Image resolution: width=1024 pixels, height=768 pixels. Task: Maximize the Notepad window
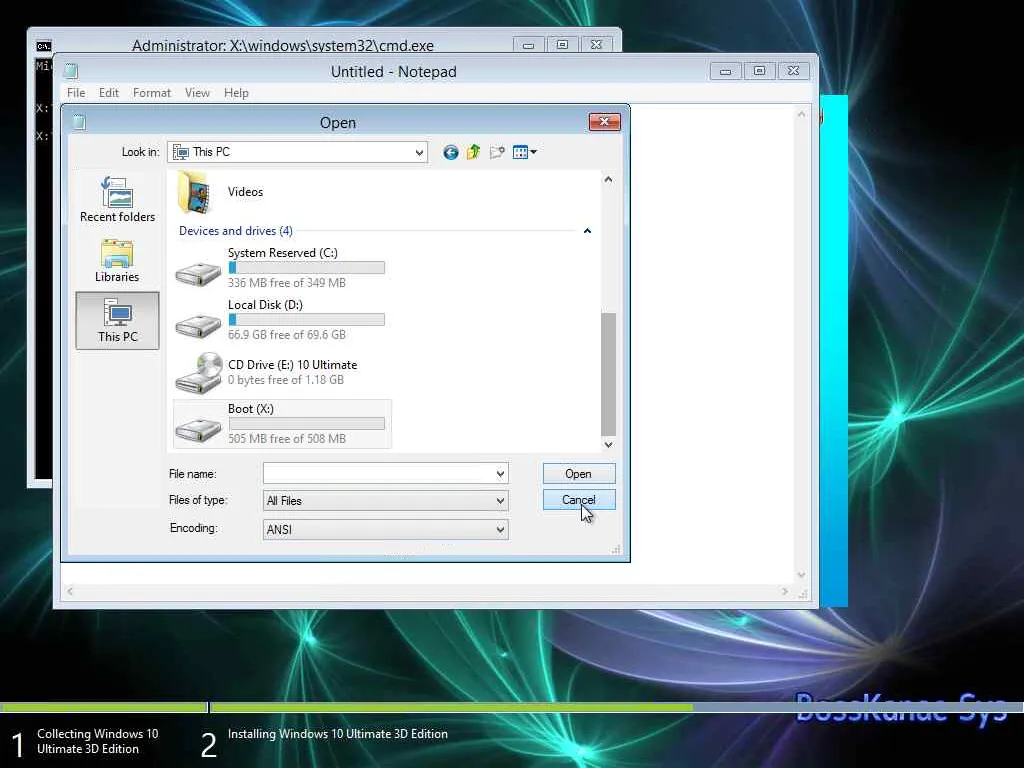(x=759, y=71)
